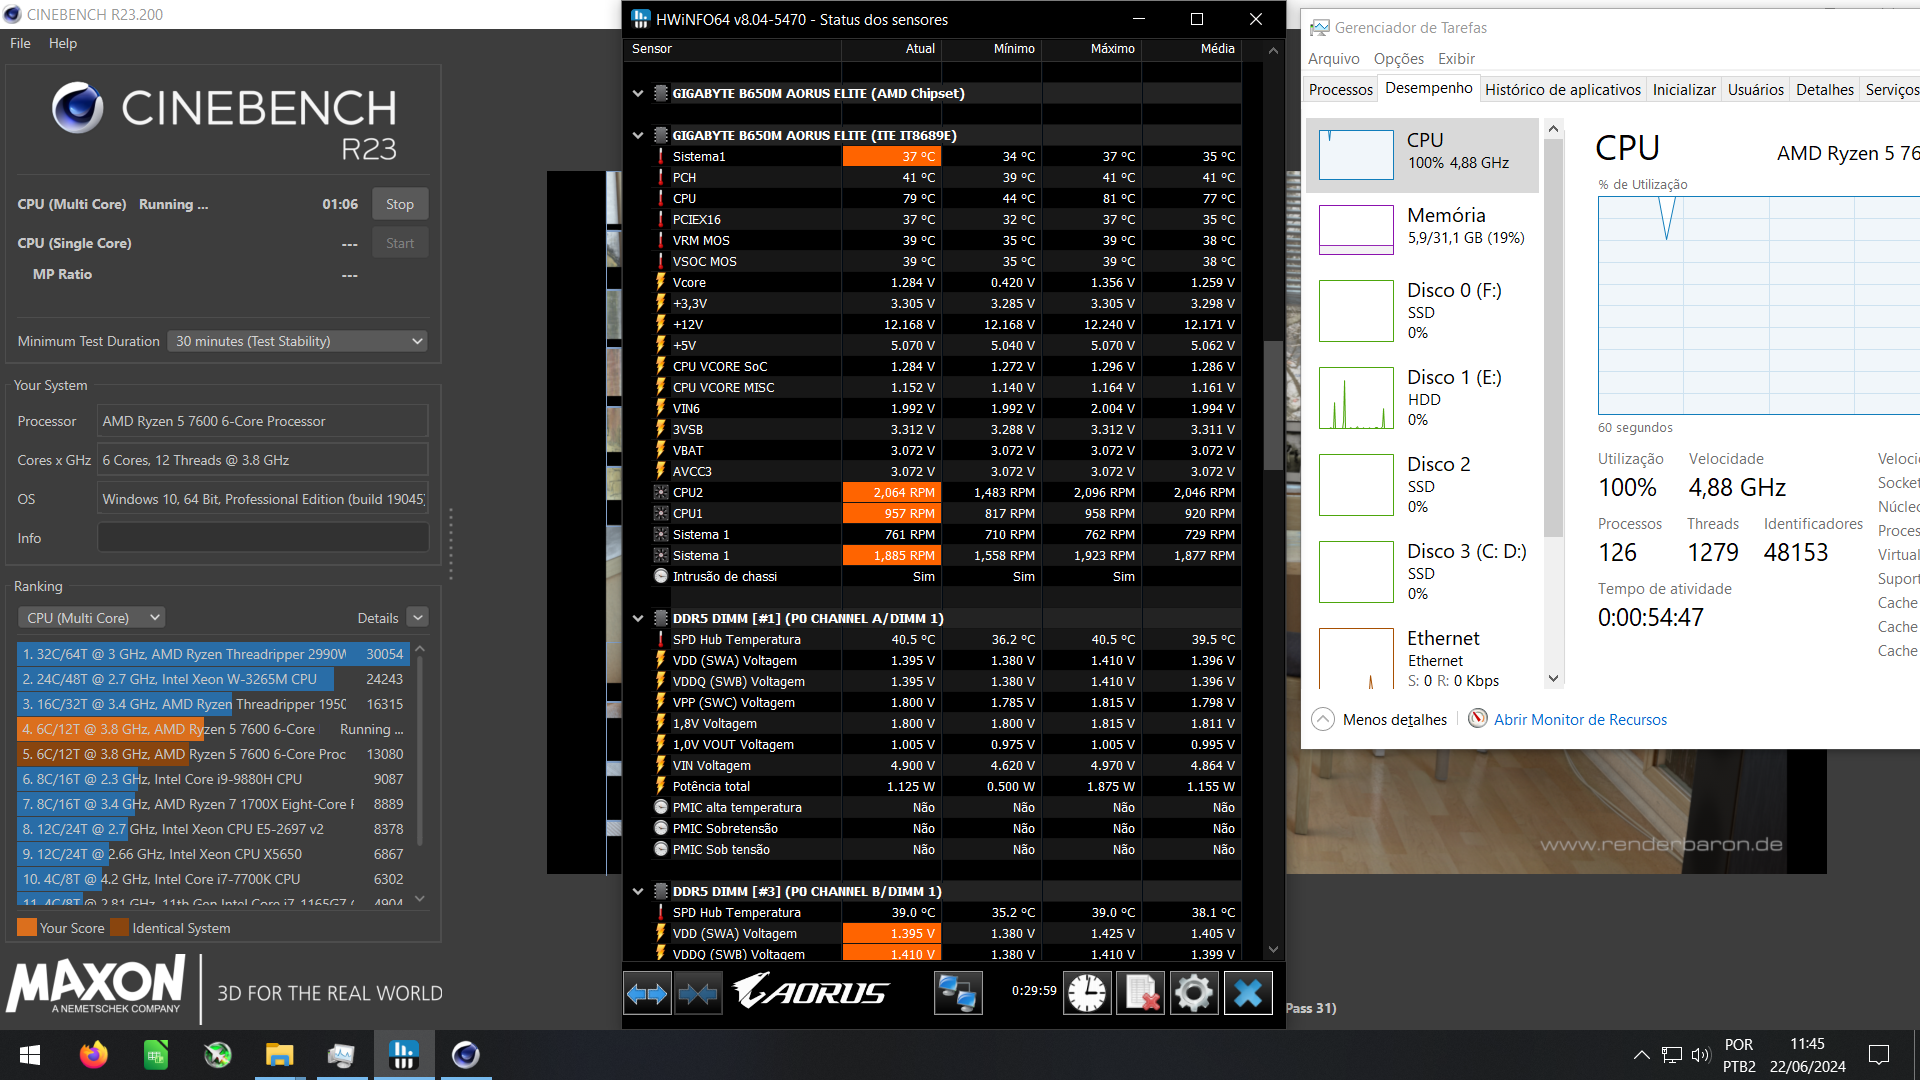The width and height of the screenshot is (1920, 1080).
Task: Collapse the ITE IT8689E sensor group
Action: coord(638,135)
